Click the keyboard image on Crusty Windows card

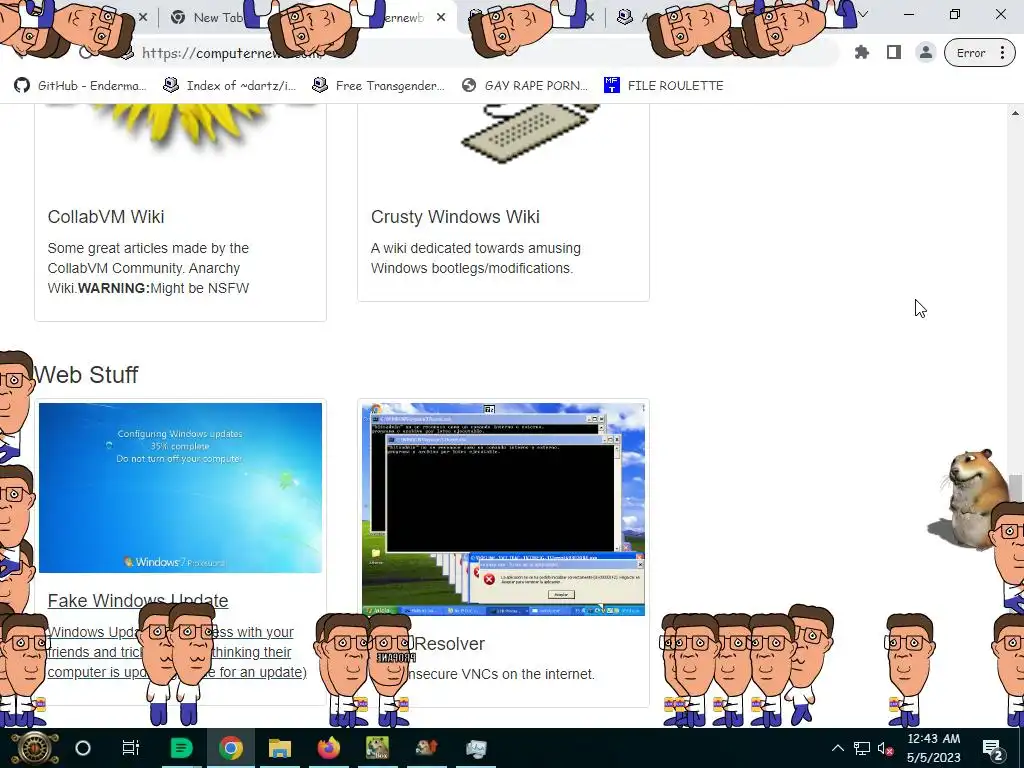[528, 133]
